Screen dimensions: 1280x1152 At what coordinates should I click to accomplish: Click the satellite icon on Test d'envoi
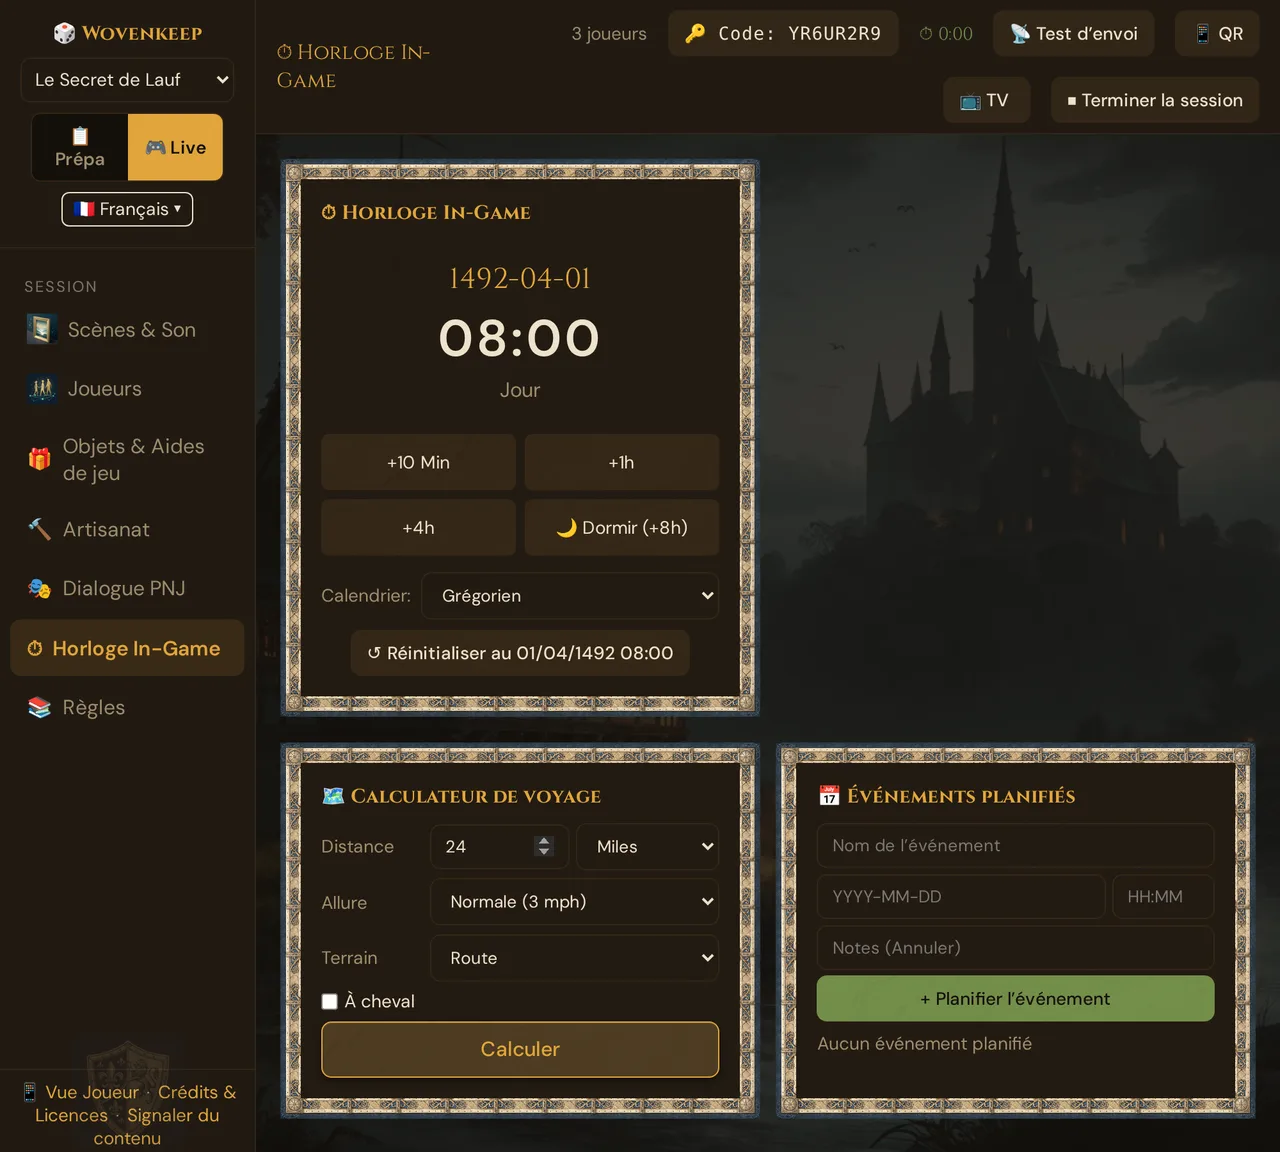point(1020,34)
